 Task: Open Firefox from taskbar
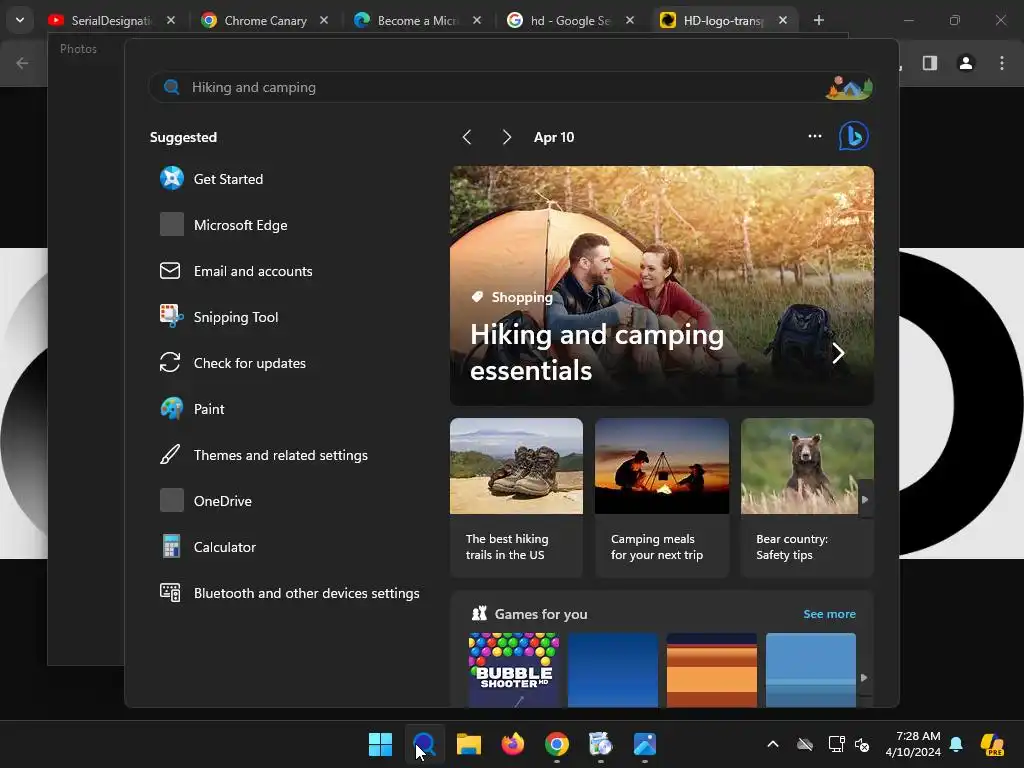513,744
